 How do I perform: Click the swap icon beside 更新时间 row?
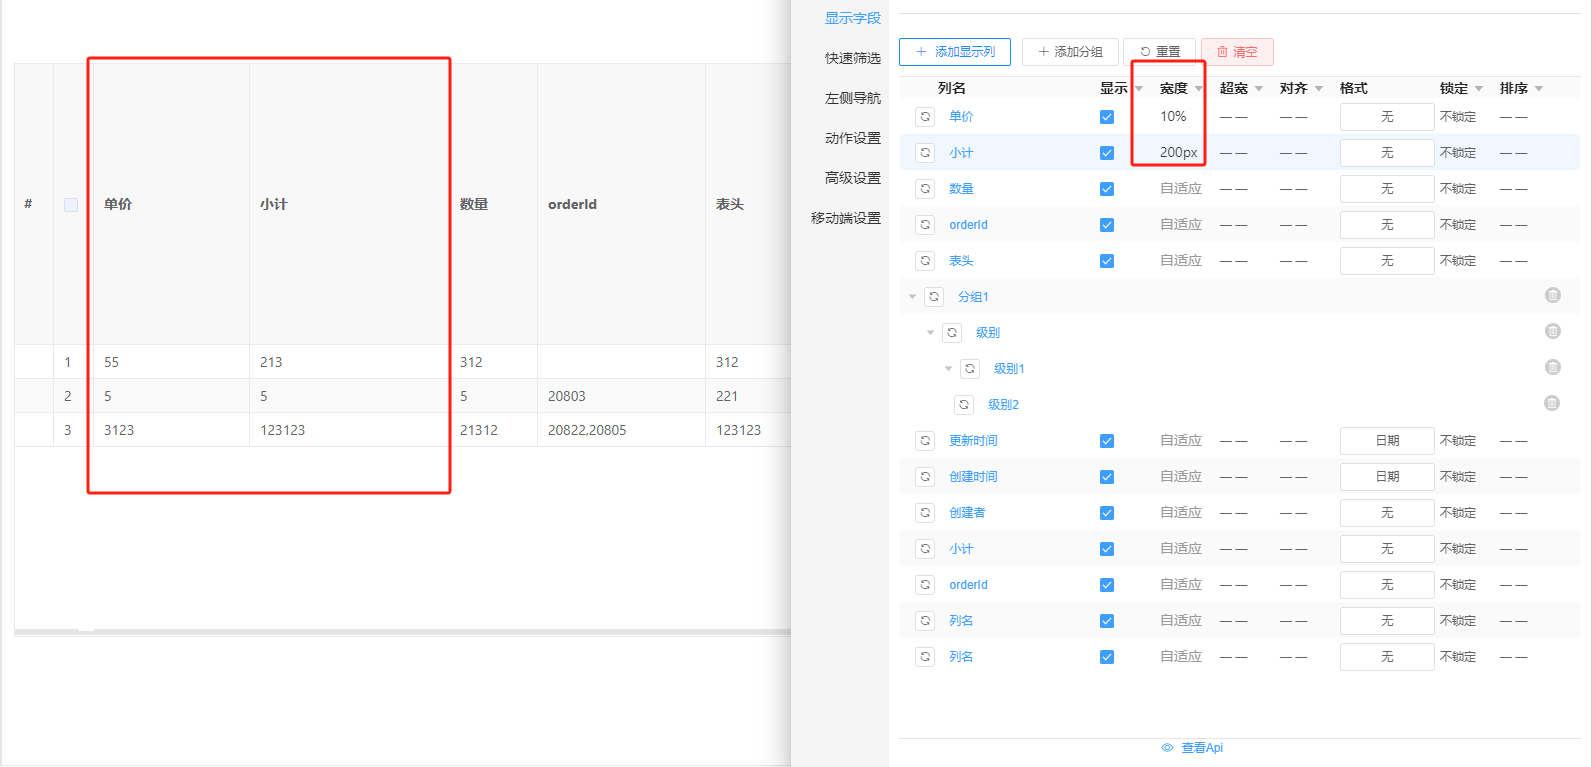925,441
